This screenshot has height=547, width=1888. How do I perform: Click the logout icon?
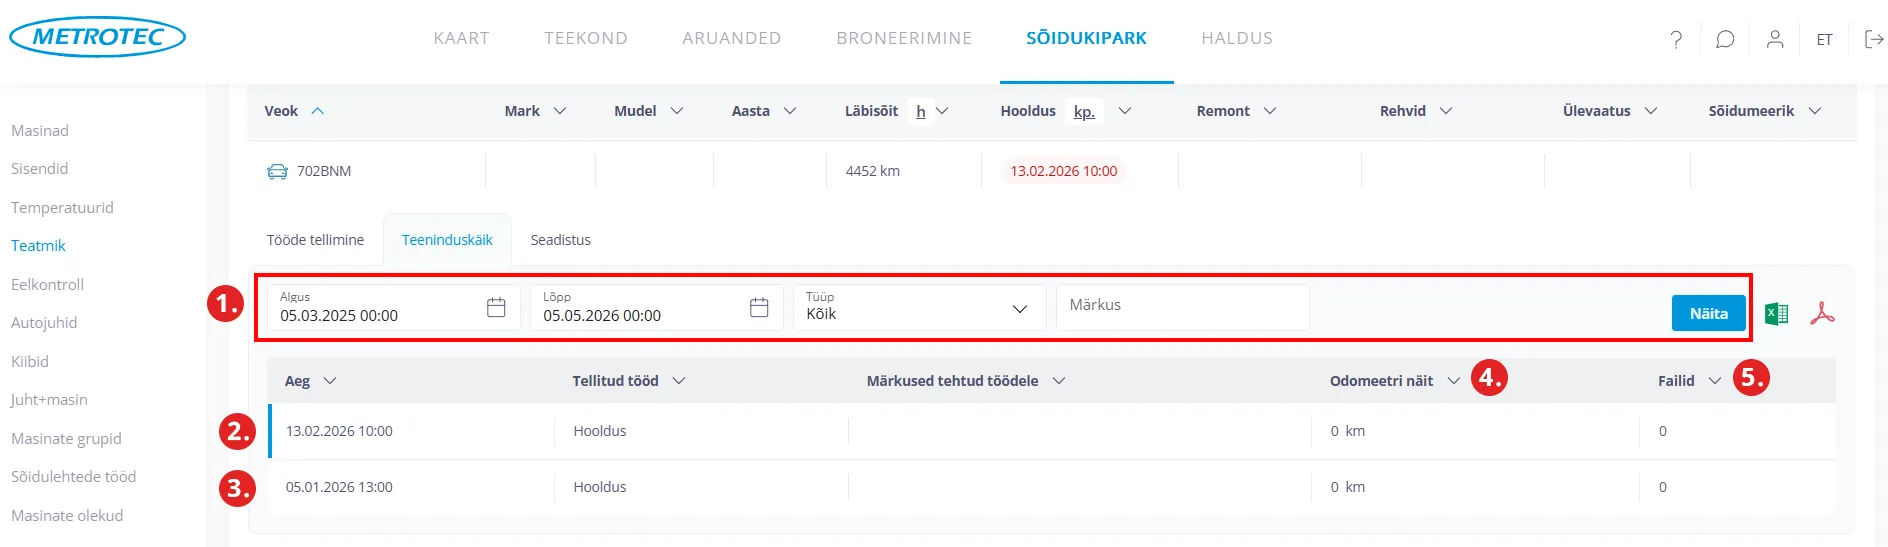click(x=1874, y=39)
